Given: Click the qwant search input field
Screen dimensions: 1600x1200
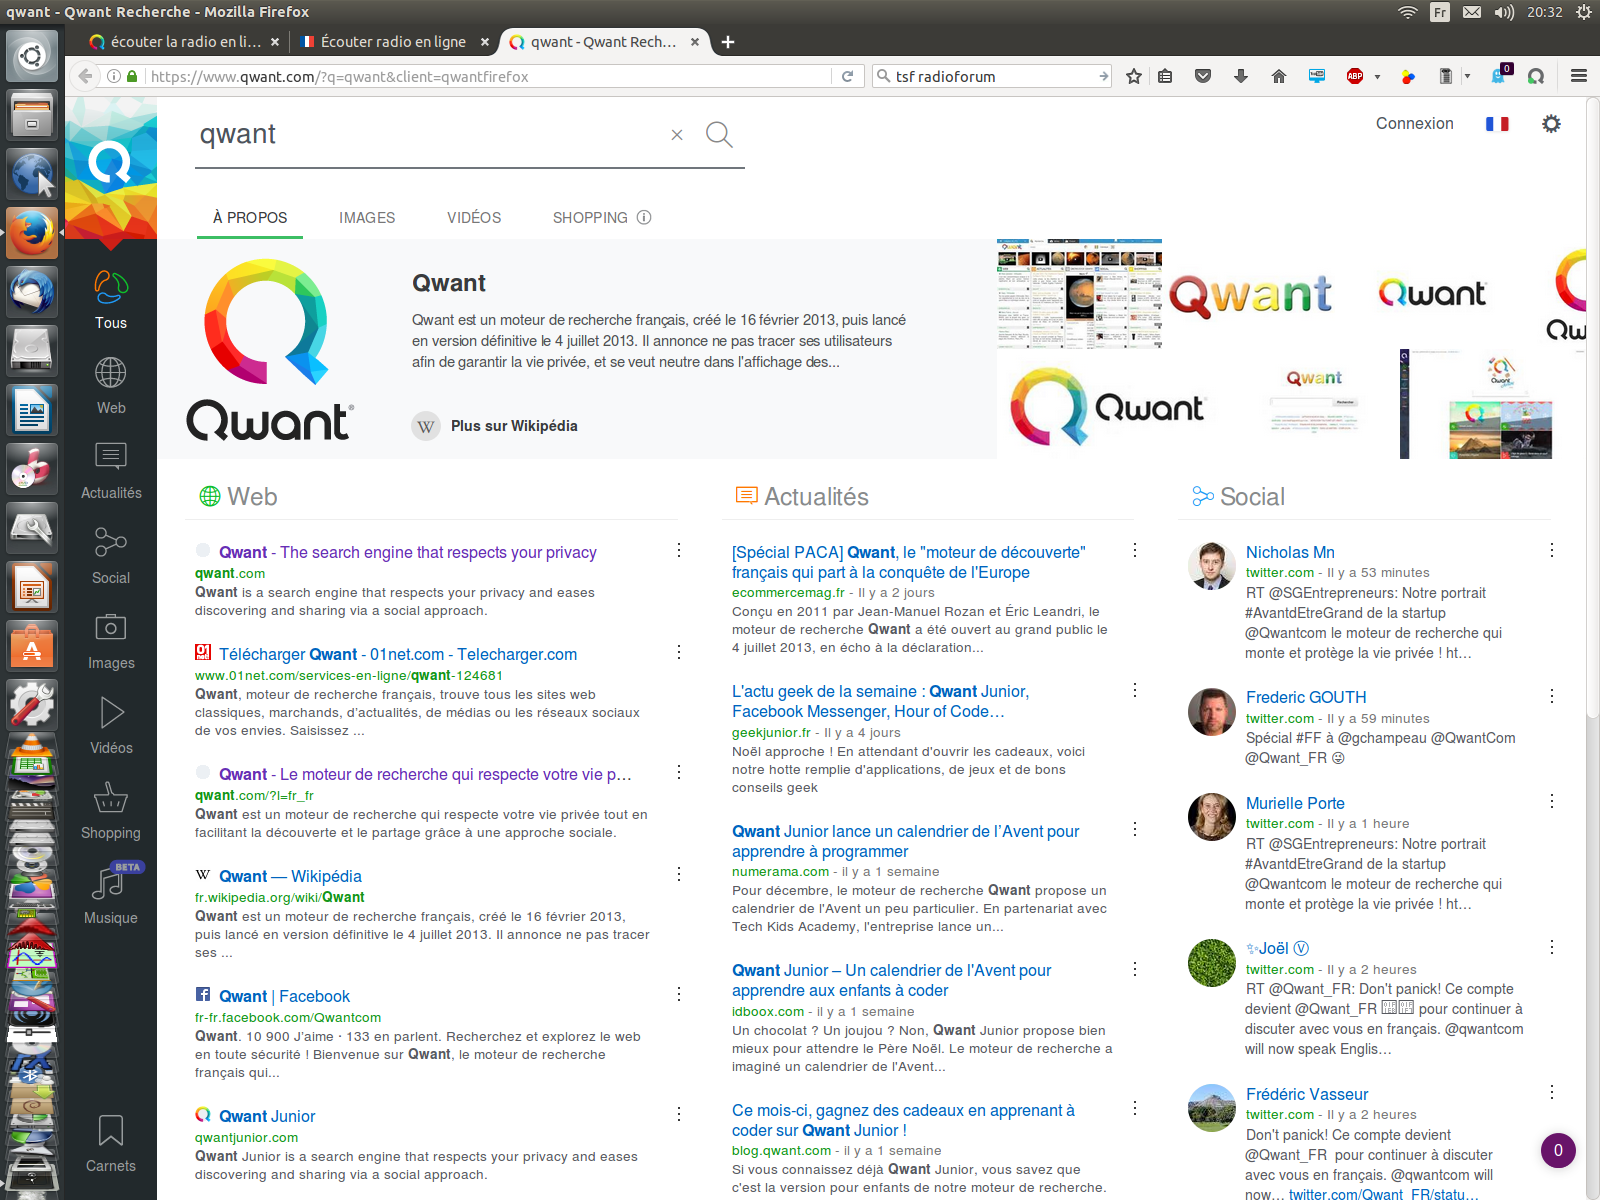Looking at the screenshot, I should coord(430,135).
